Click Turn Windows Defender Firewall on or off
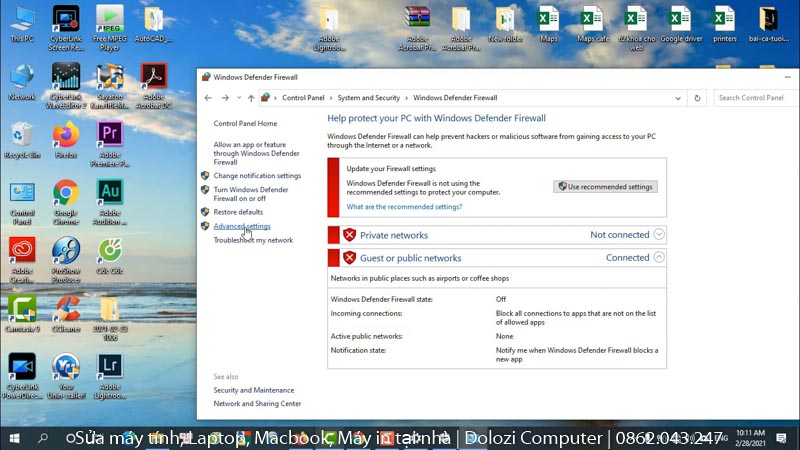Viewport: 800px width, 450px height. [250, 194]
